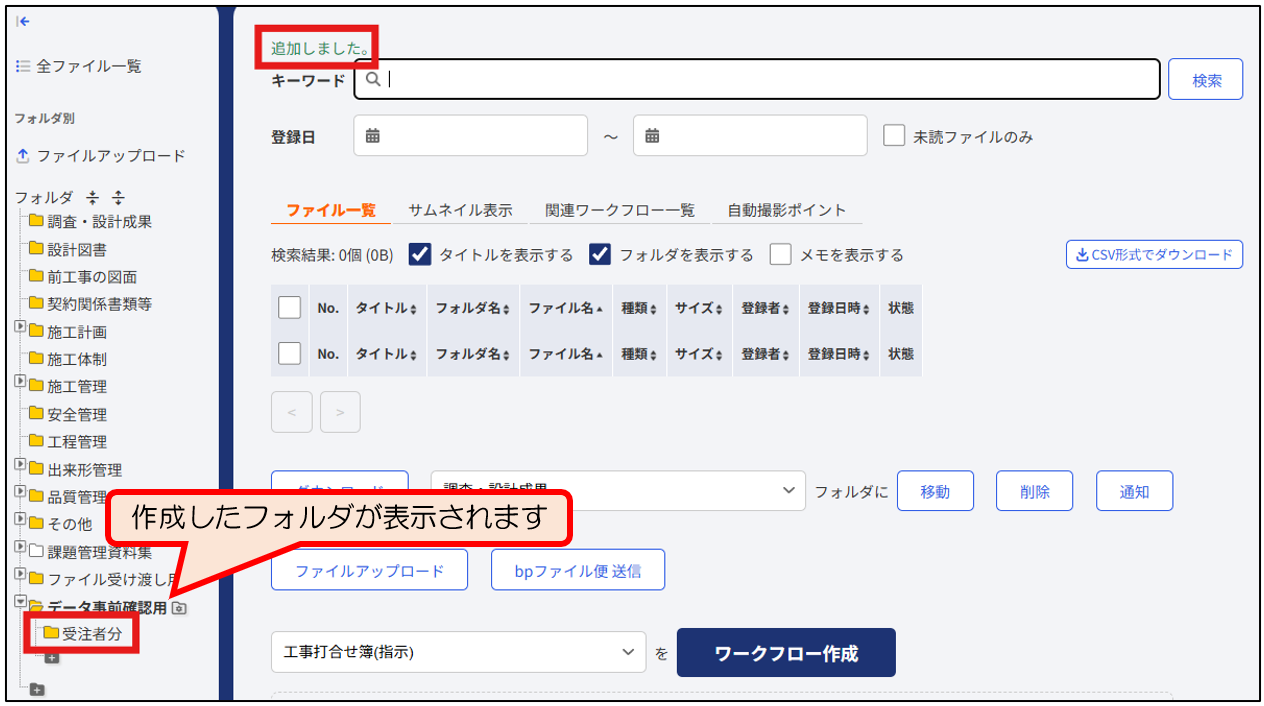Click the start 登録日 date field
Screen dimensions: 1264x706
tap(470, 136)
